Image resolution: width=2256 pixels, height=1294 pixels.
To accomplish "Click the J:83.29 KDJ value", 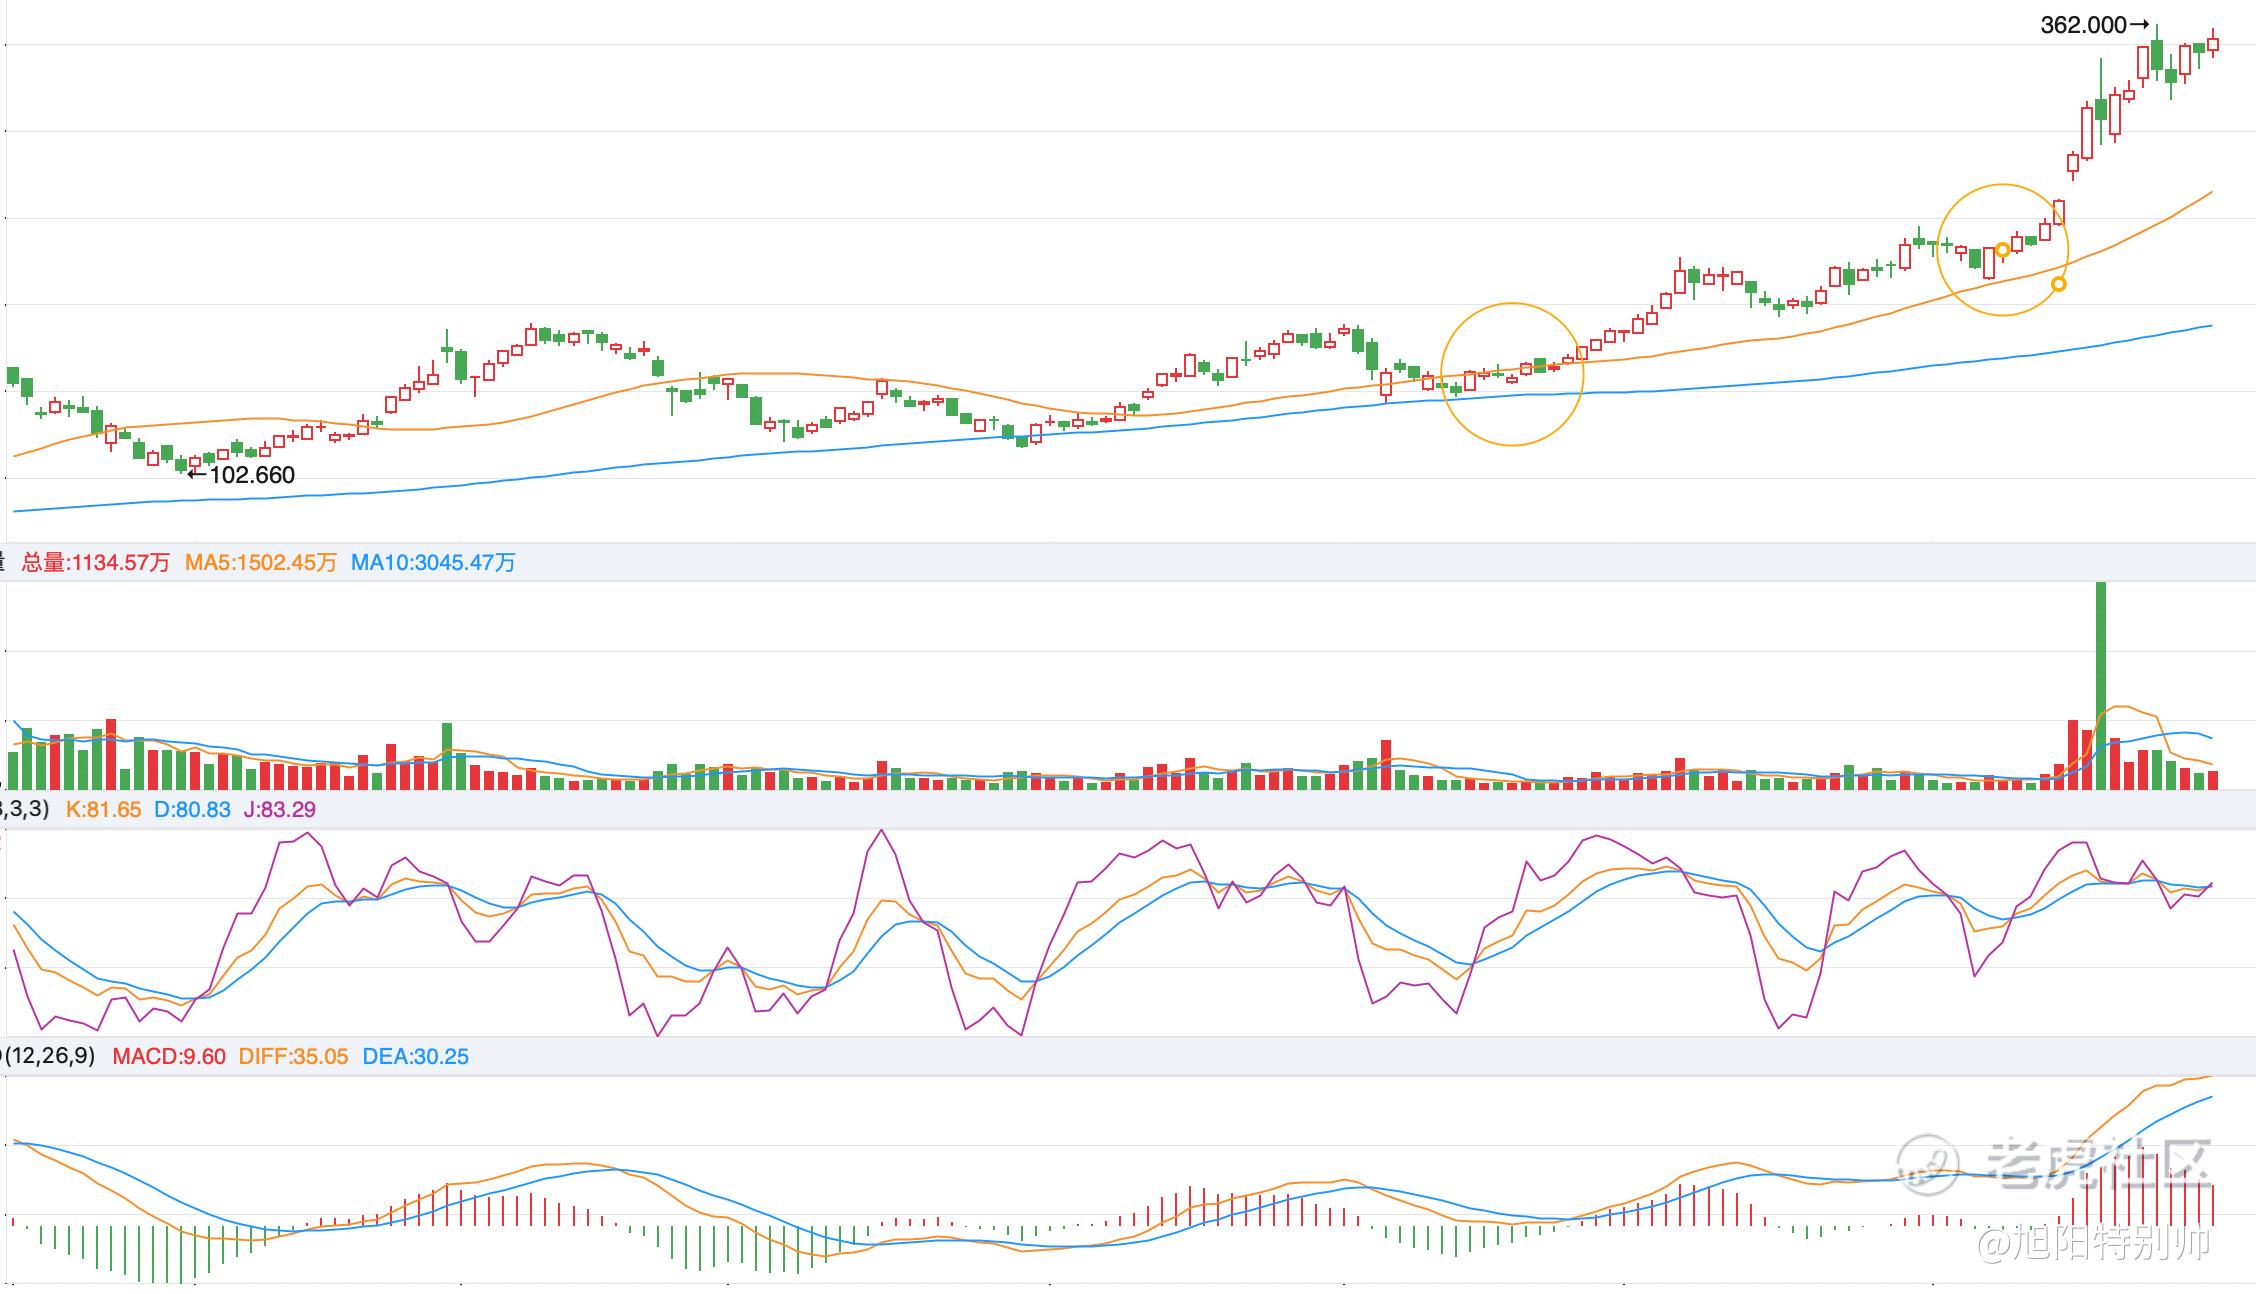I will (279, 810).
